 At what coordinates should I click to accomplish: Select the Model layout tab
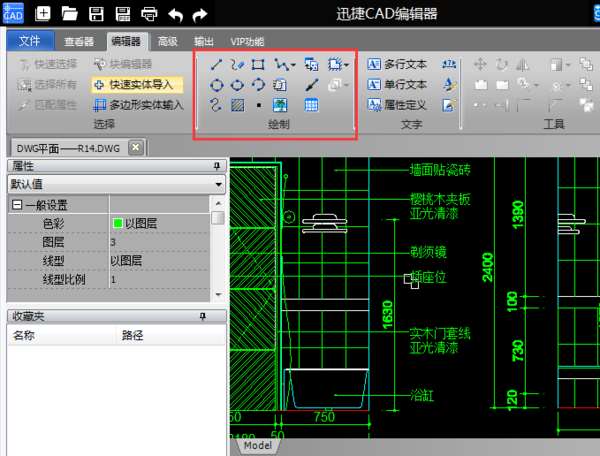click(258, 445)
